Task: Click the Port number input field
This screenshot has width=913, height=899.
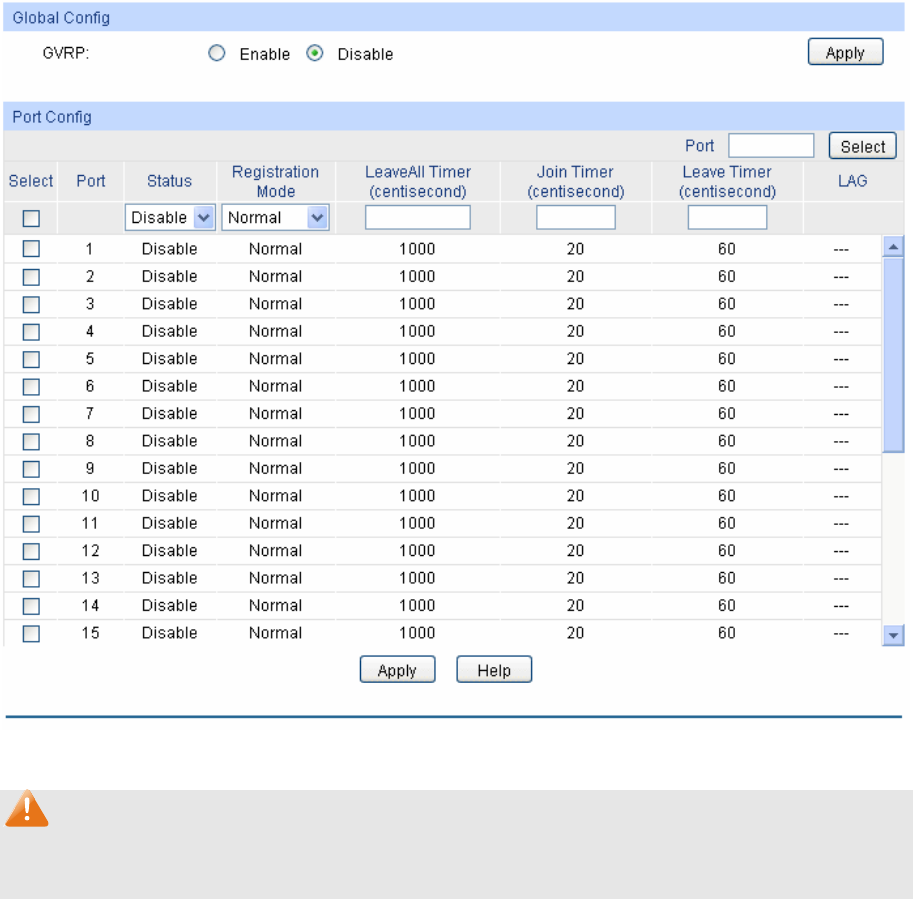Action: 771,146
